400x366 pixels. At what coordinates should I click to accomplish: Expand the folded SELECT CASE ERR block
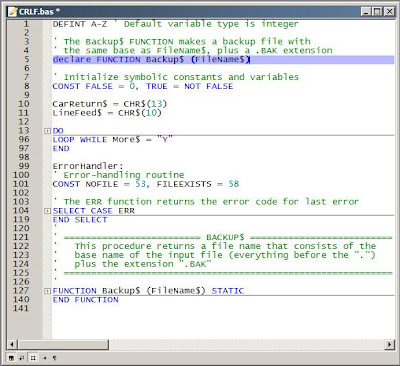click(x=47, y=211)
